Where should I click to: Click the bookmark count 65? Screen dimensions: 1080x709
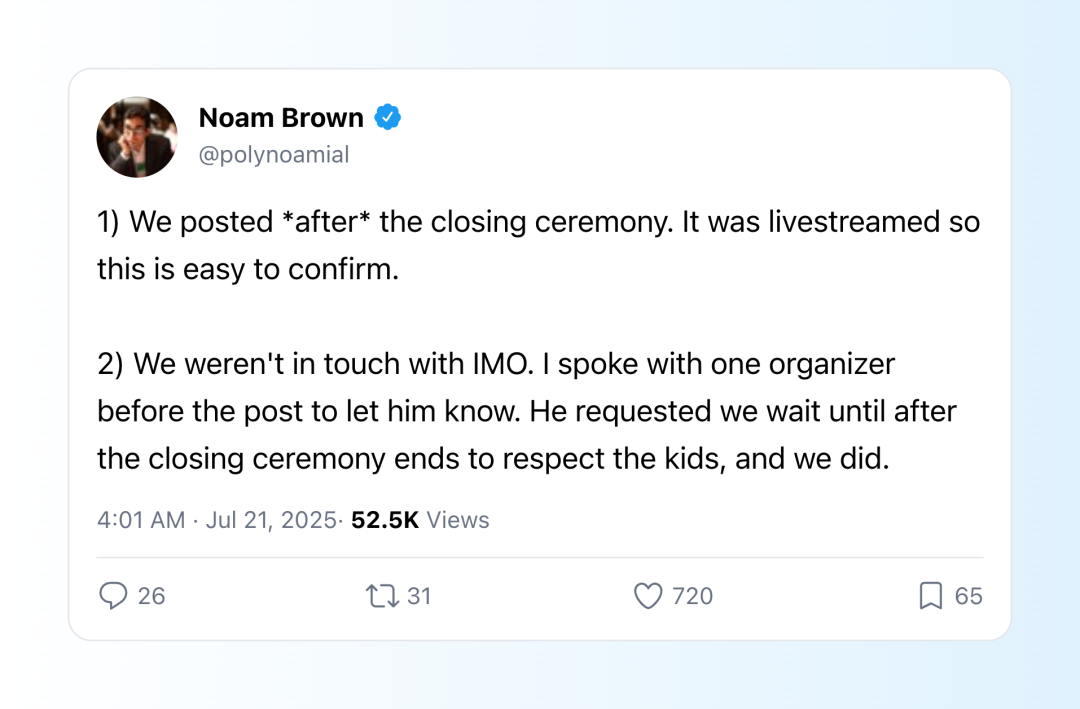(968, 595)
